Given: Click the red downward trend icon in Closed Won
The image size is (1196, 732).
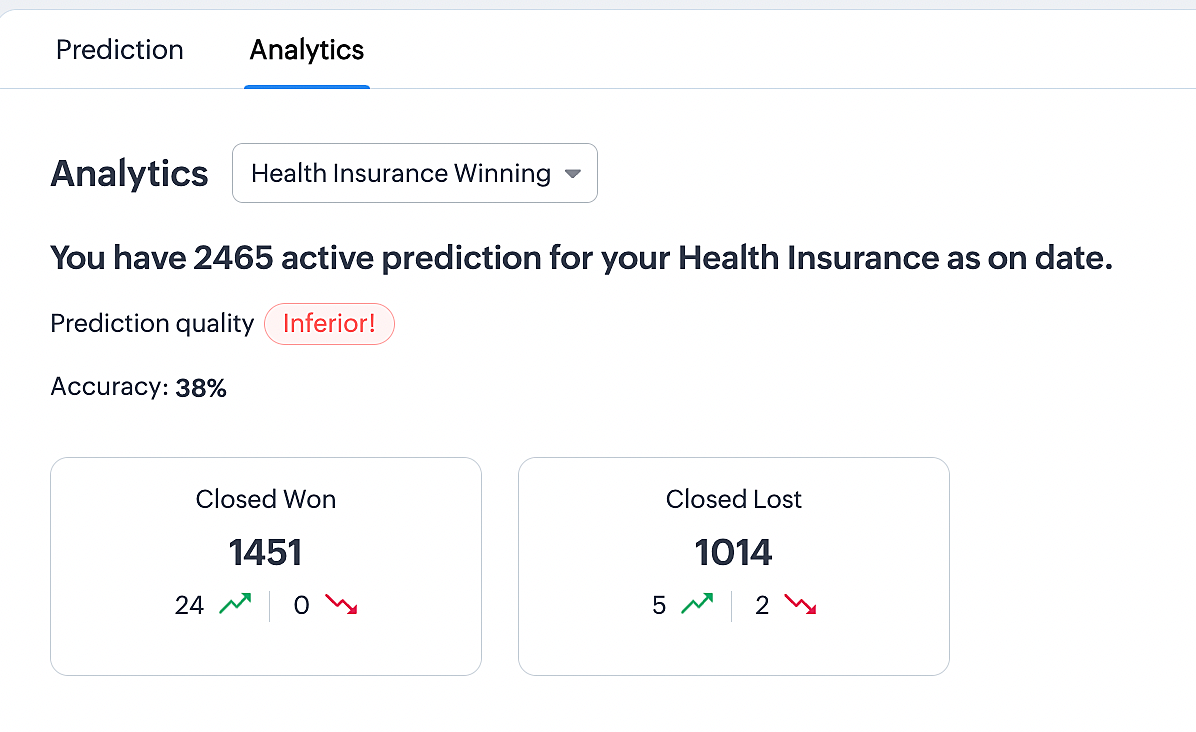Looking at the screenshot, I should pyautogui.click(x=342, y=604).
